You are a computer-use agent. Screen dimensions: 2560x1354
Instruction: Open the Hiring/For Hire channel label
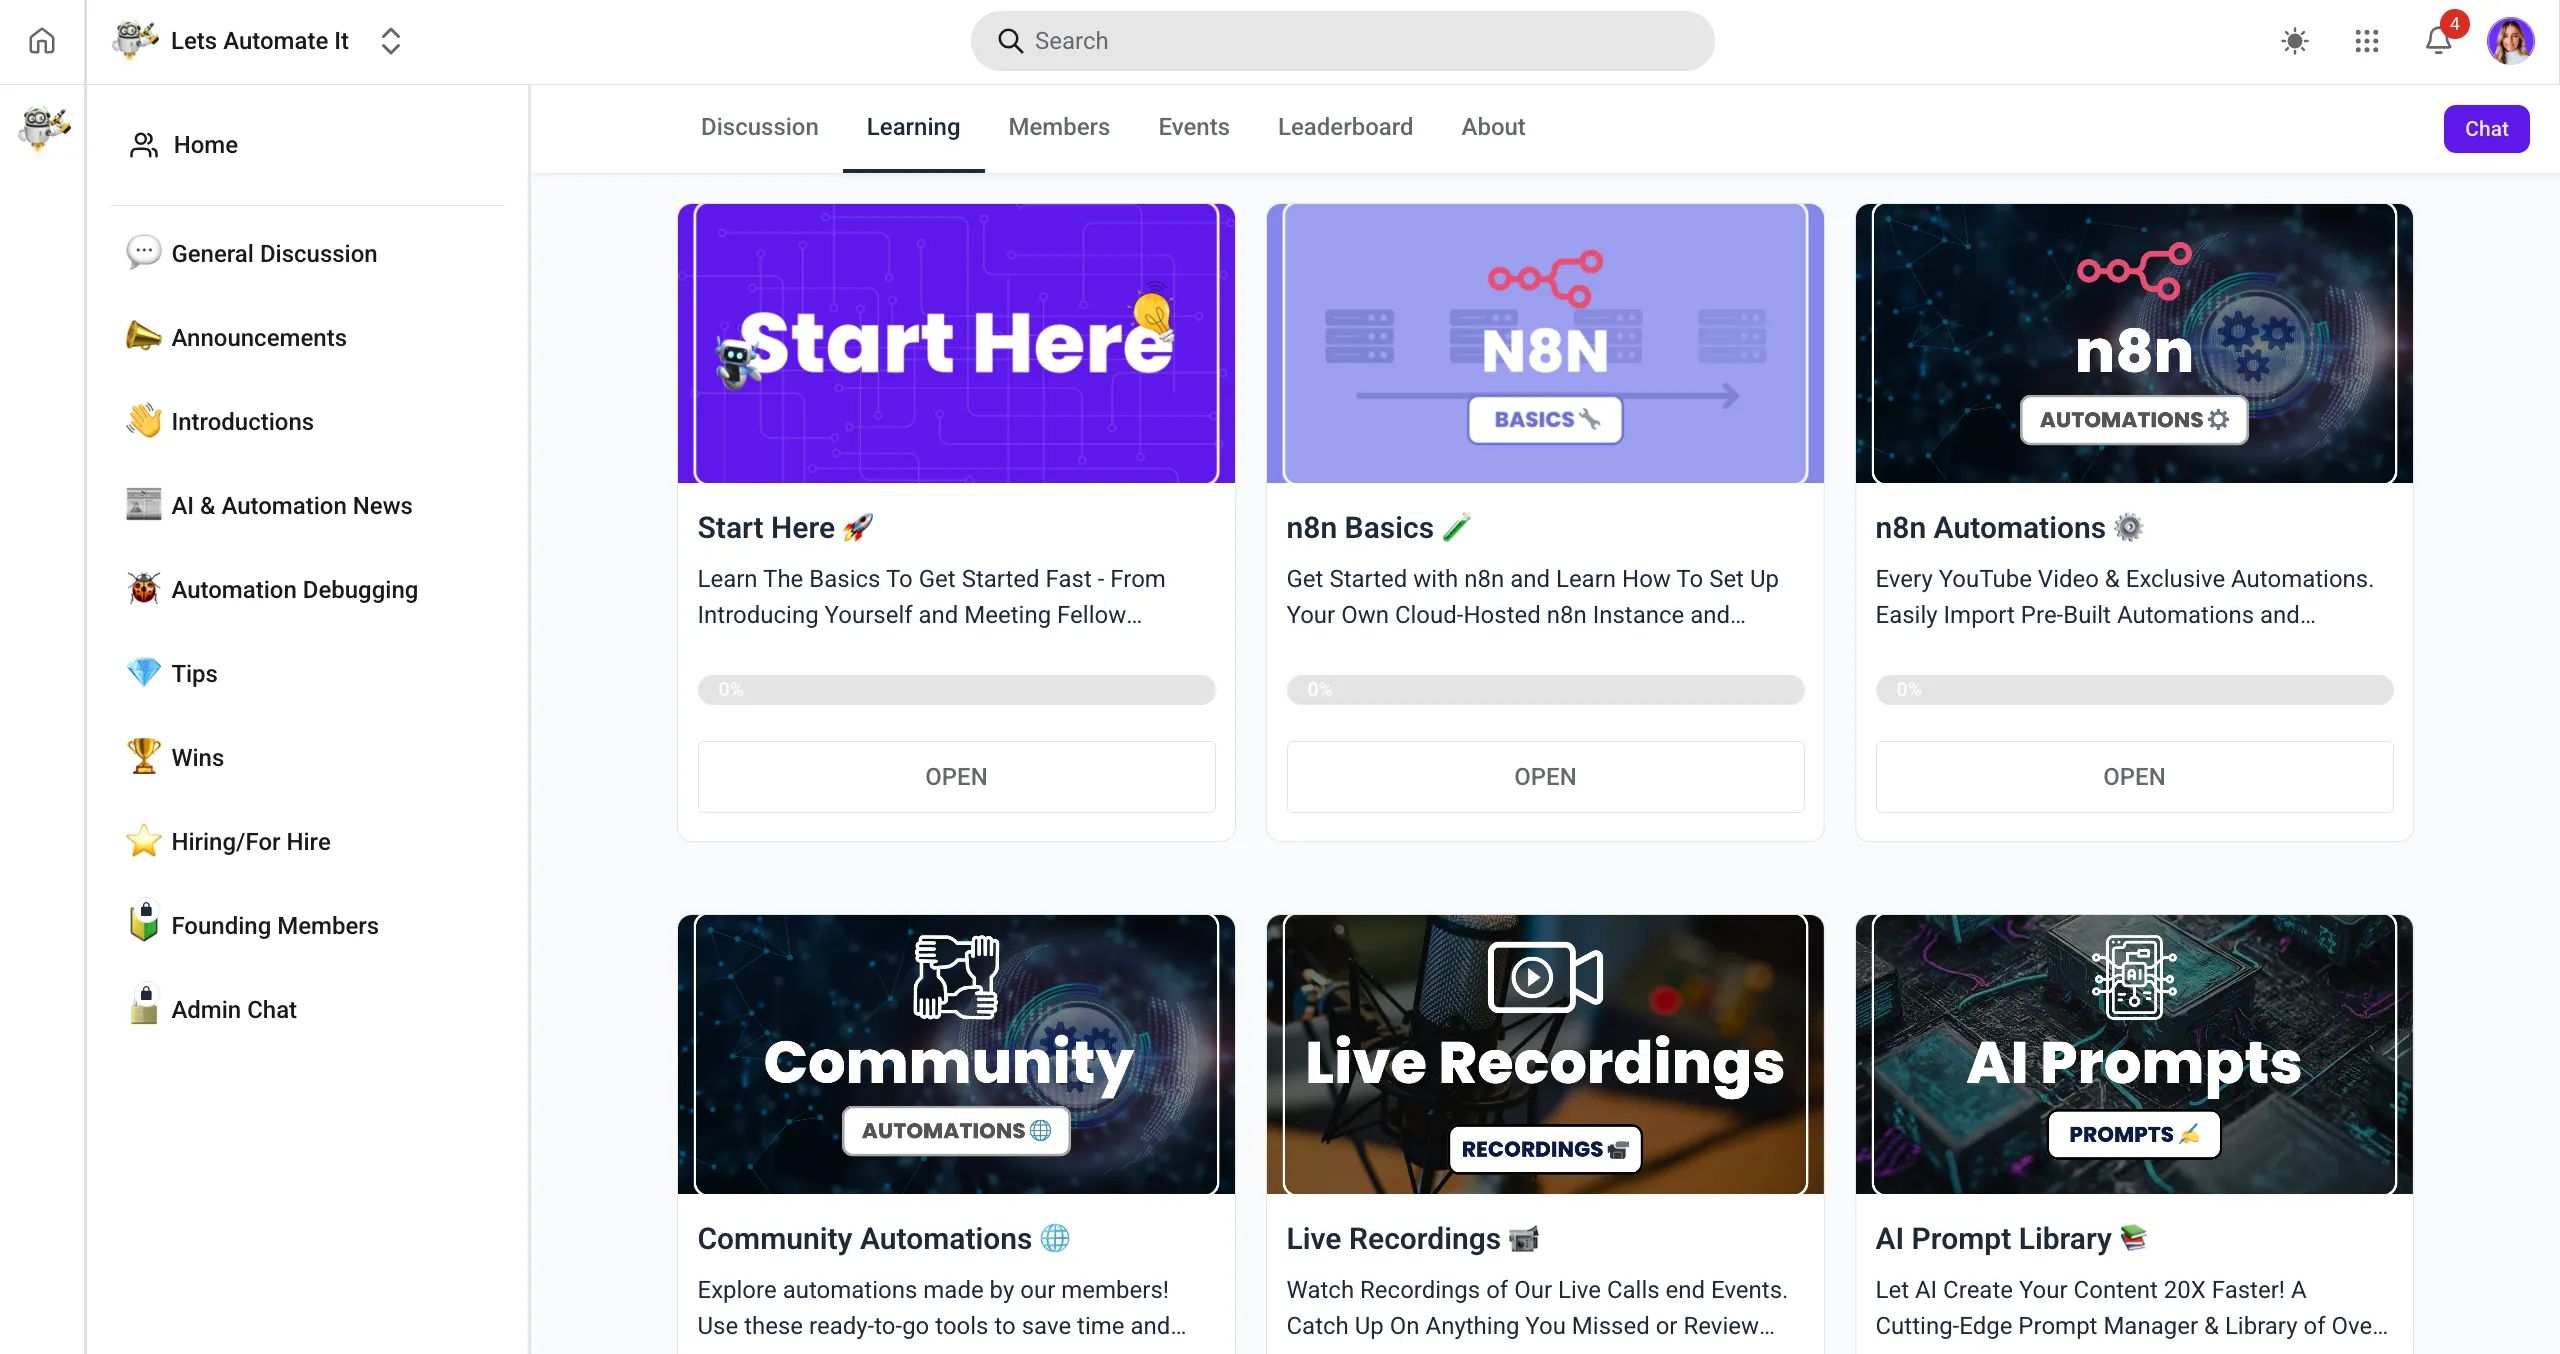click(x=251, y=842)
